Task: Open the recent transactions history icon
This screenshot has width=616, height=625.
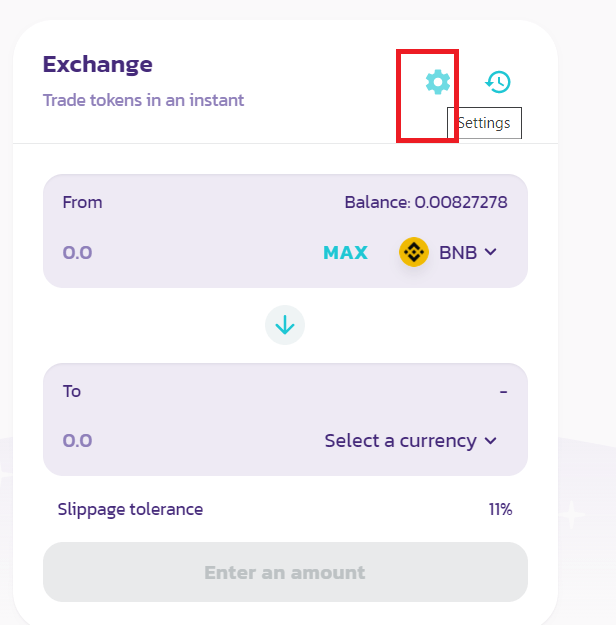Action: coord(498,82)
